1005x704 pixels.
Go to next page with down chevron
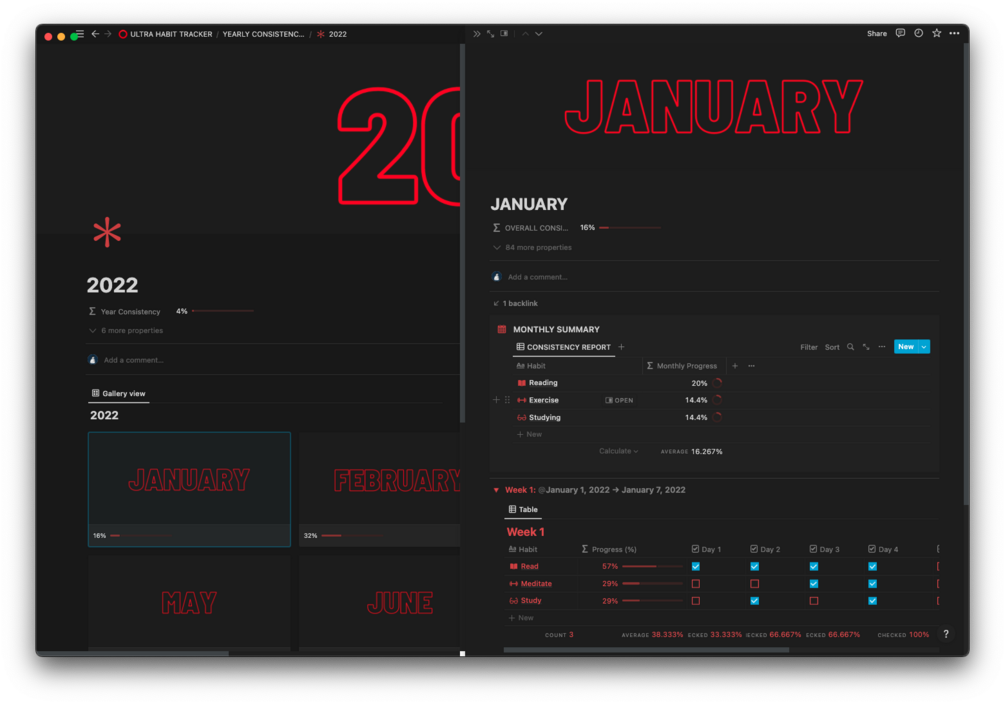539,34
